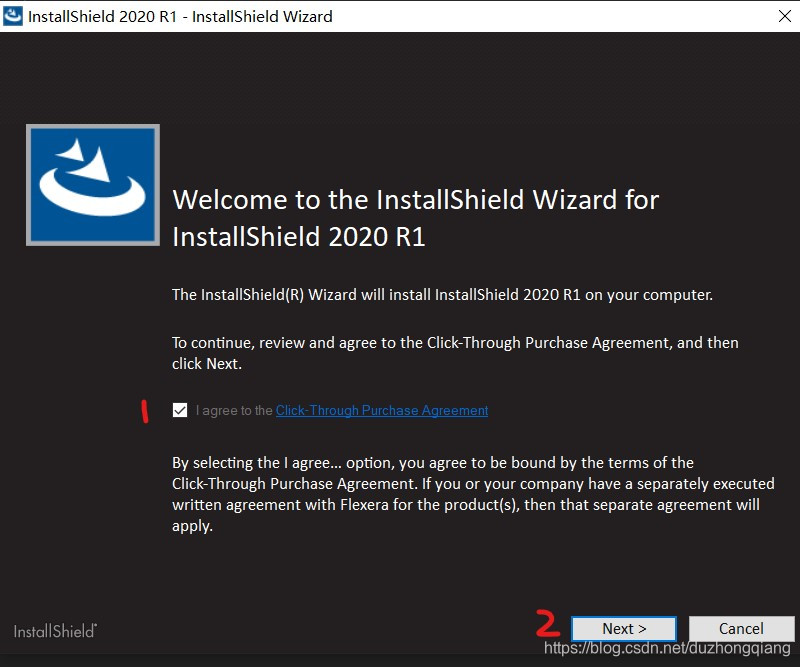Image resolution: width=800 pixels, height=667 pixels.
Task: Click the 'I agree to the' label text
Action: [234, 410]
